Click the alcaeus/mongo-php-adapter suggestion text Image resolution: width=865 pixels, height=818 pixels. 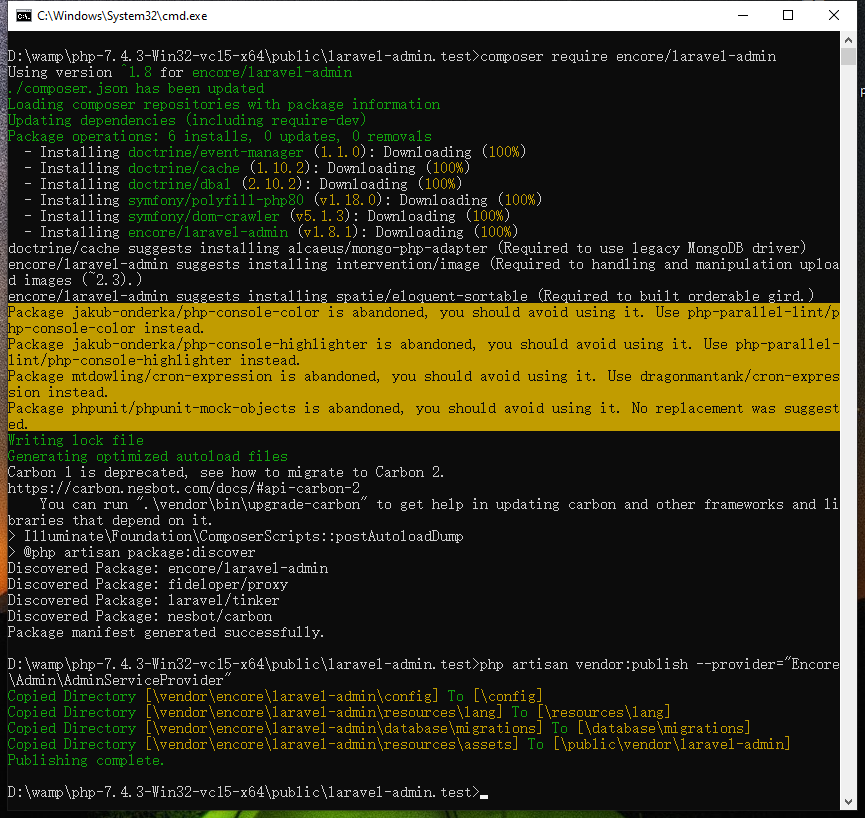coord(388,248)
